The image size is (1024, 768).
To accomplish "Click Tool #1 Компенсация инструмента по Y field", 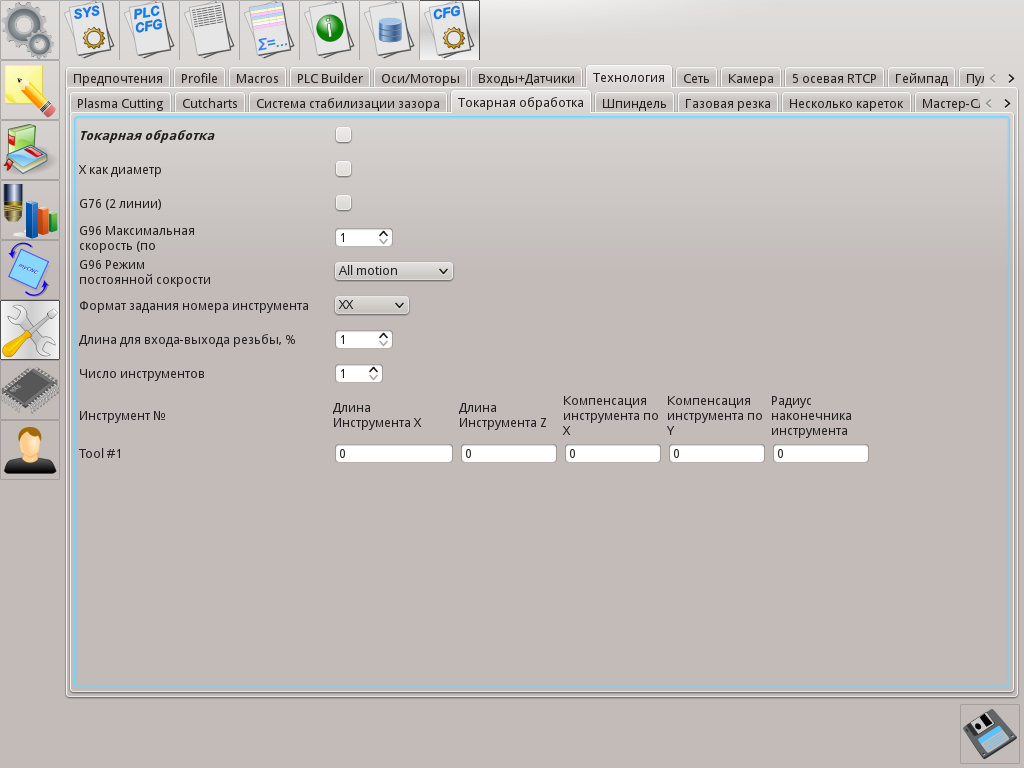I will pyautogui.click(x=716, y=453).
